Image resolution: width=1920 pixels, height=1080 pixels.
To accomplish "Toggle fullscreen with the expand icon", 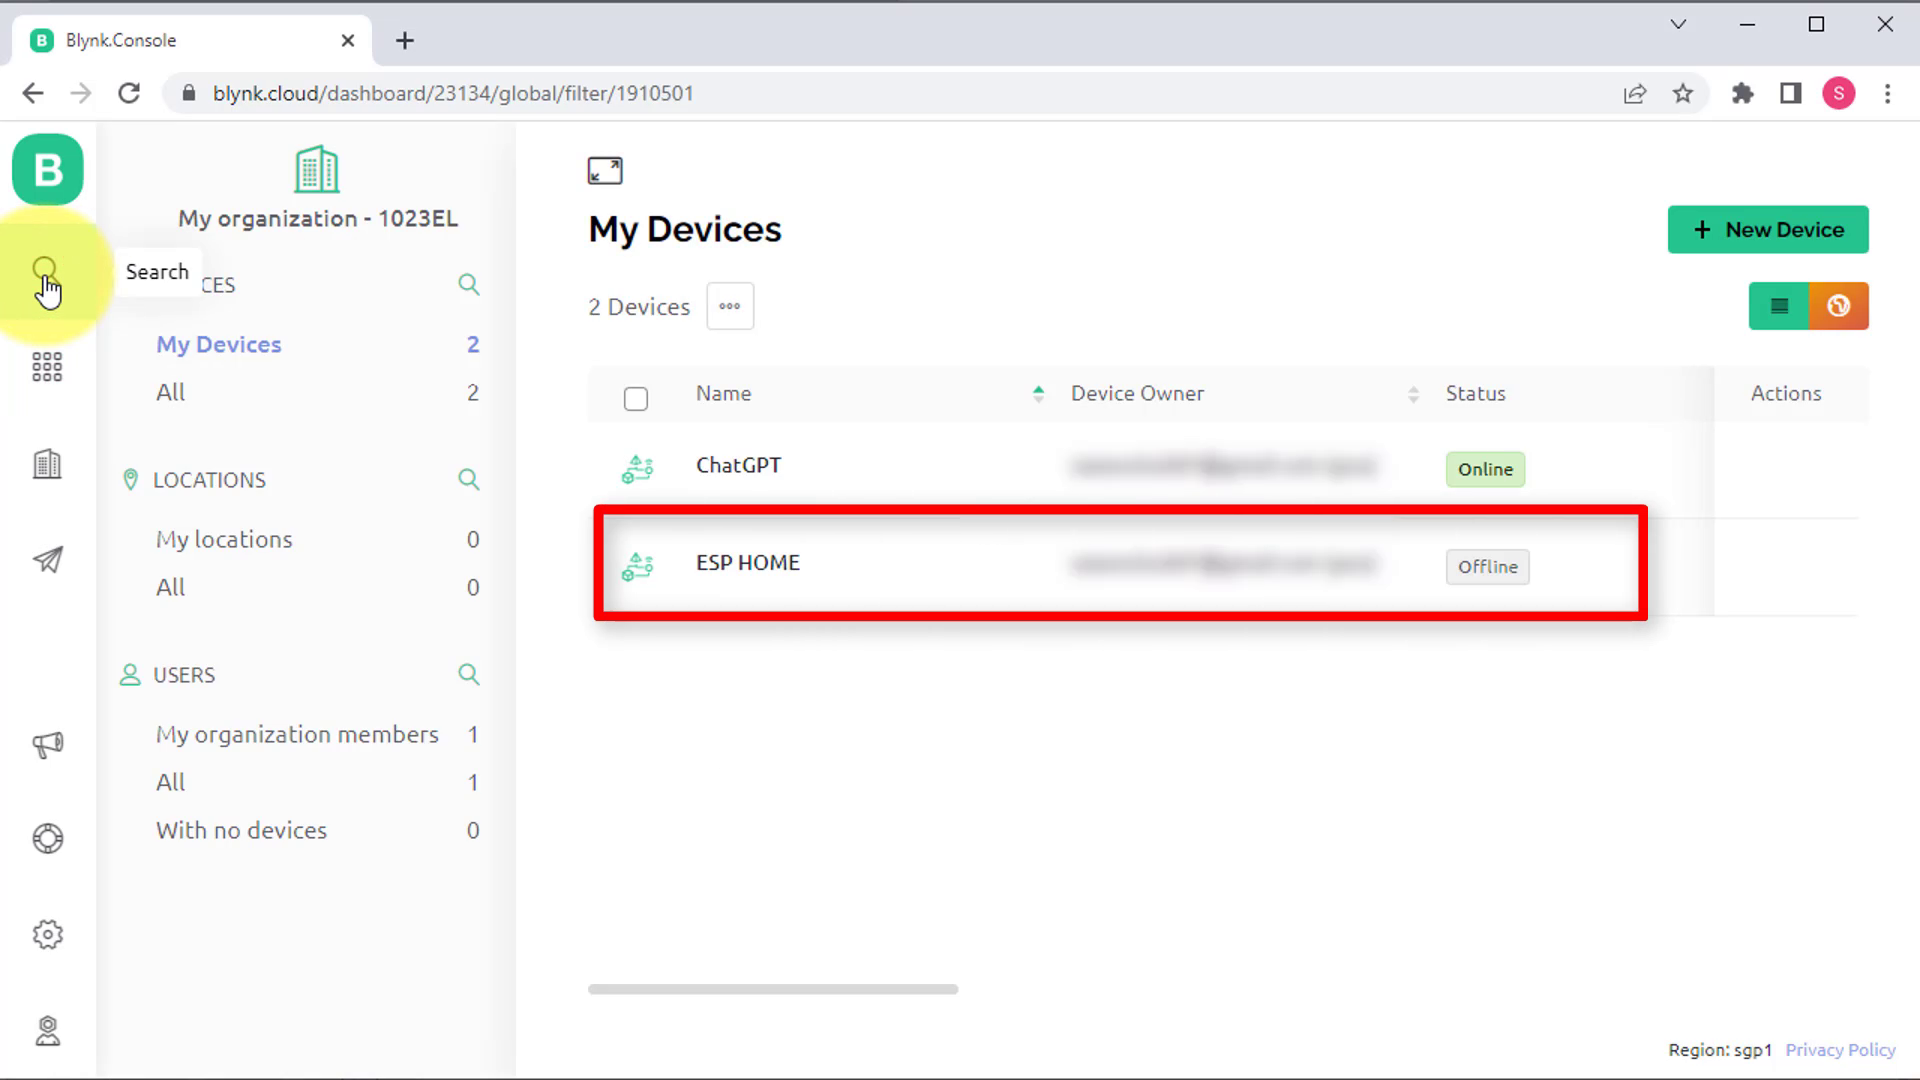I will [x=604, y=171].
